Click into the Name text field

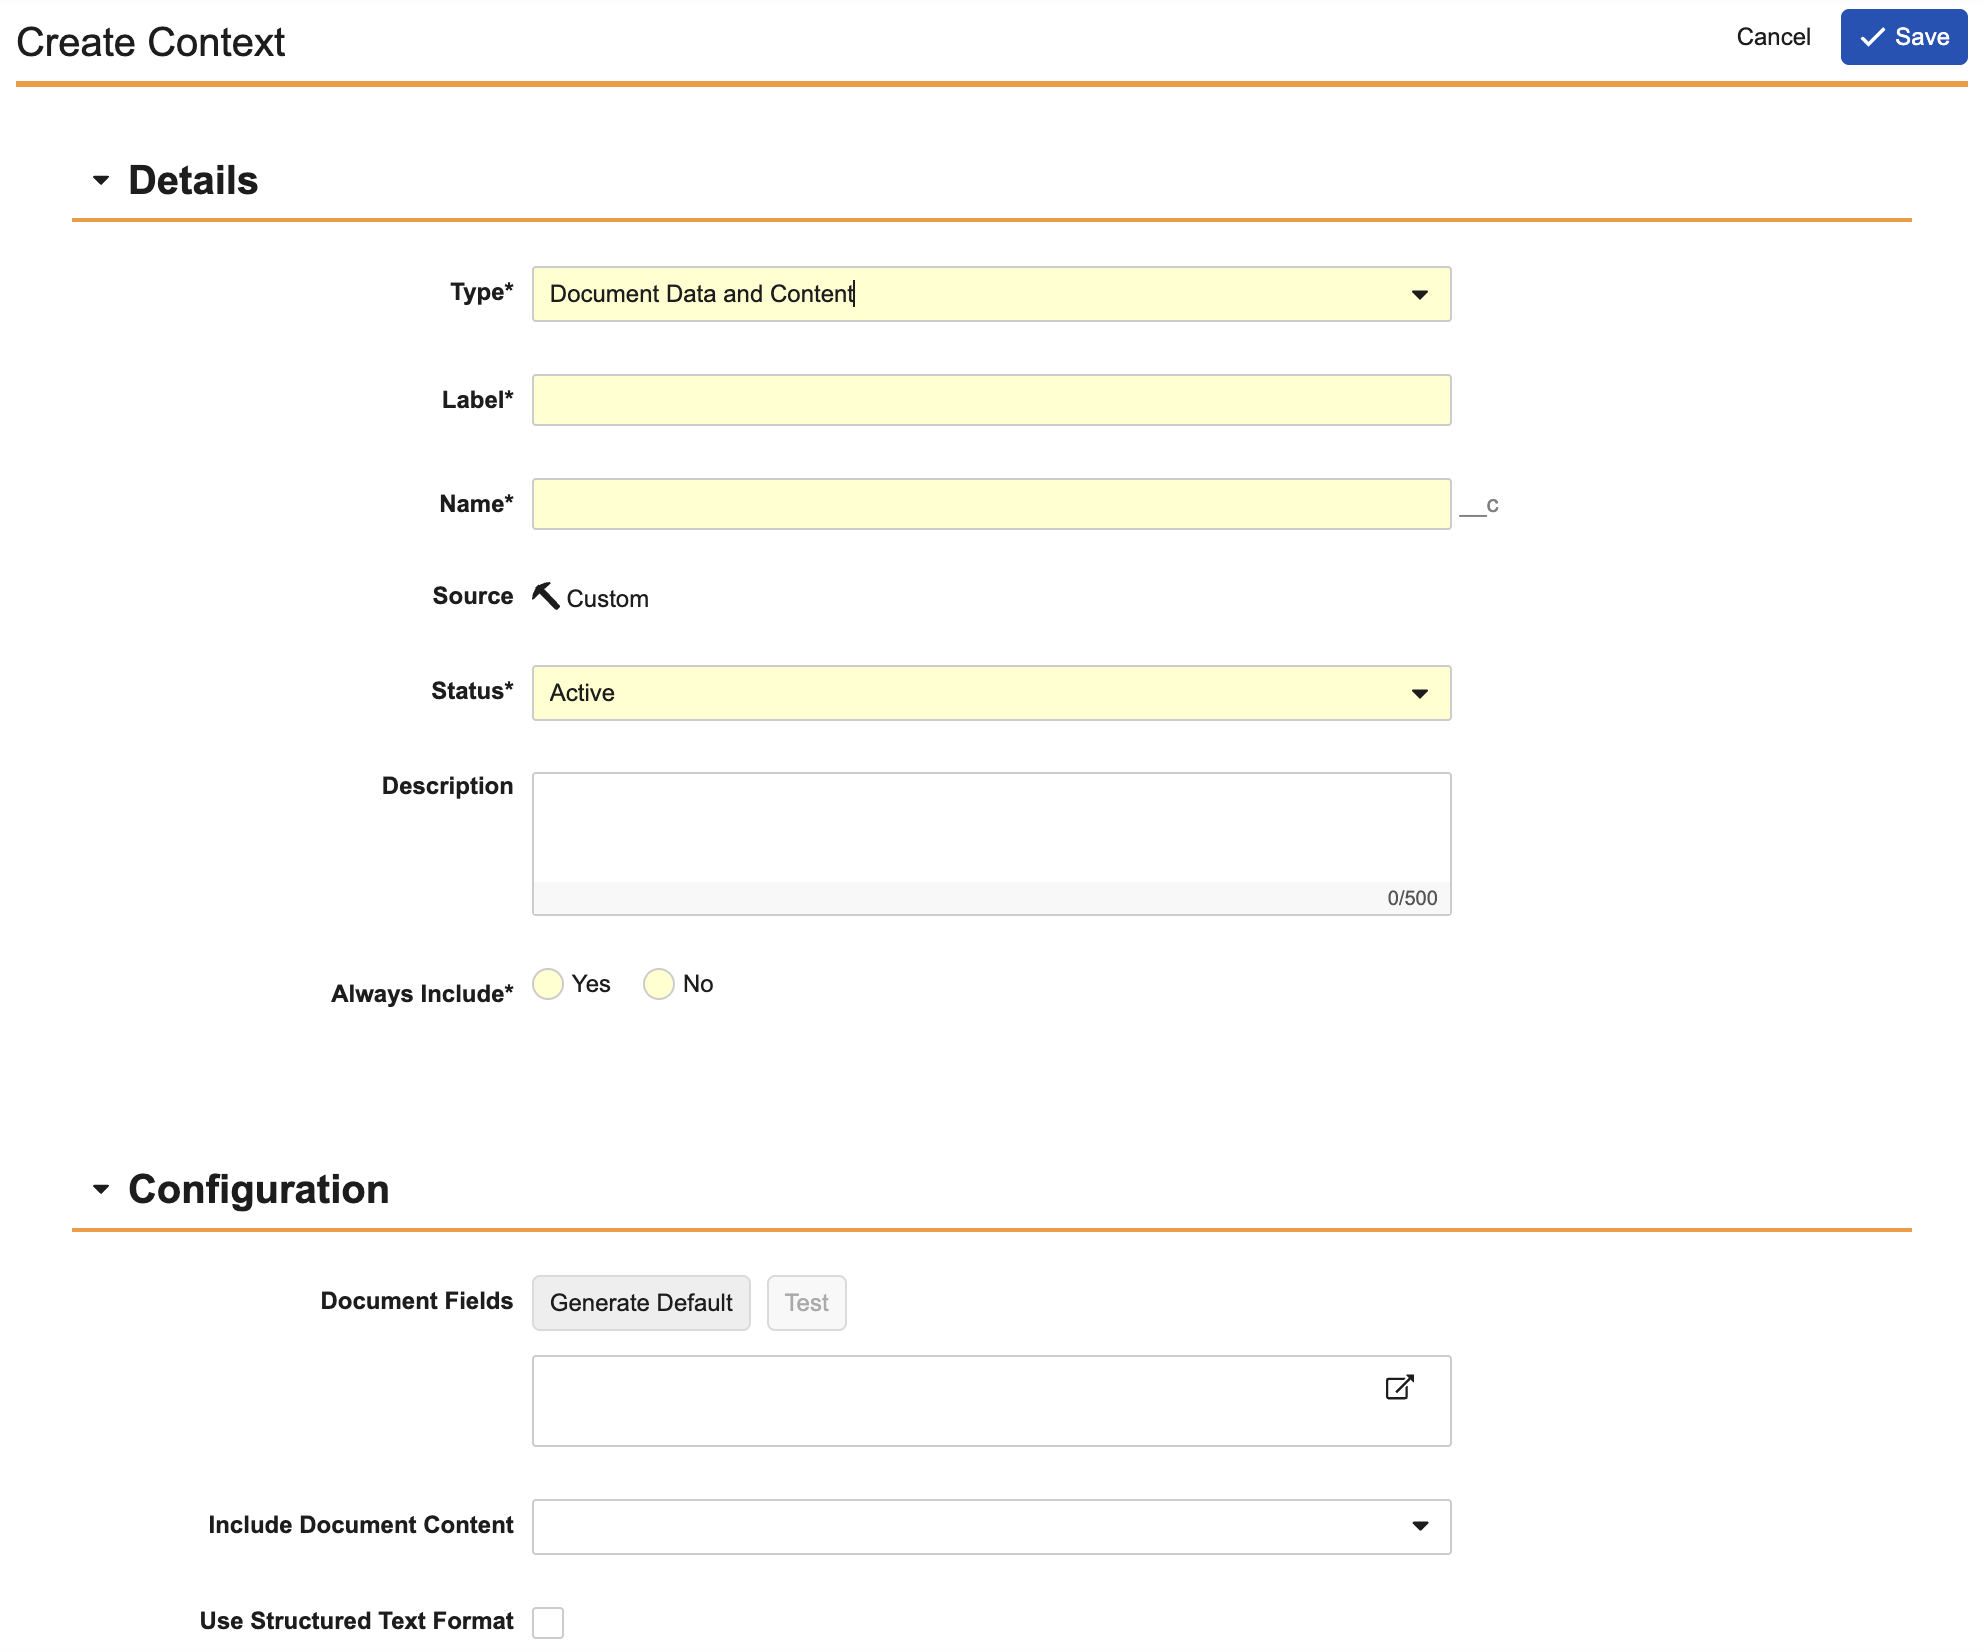tap(990, 504)
